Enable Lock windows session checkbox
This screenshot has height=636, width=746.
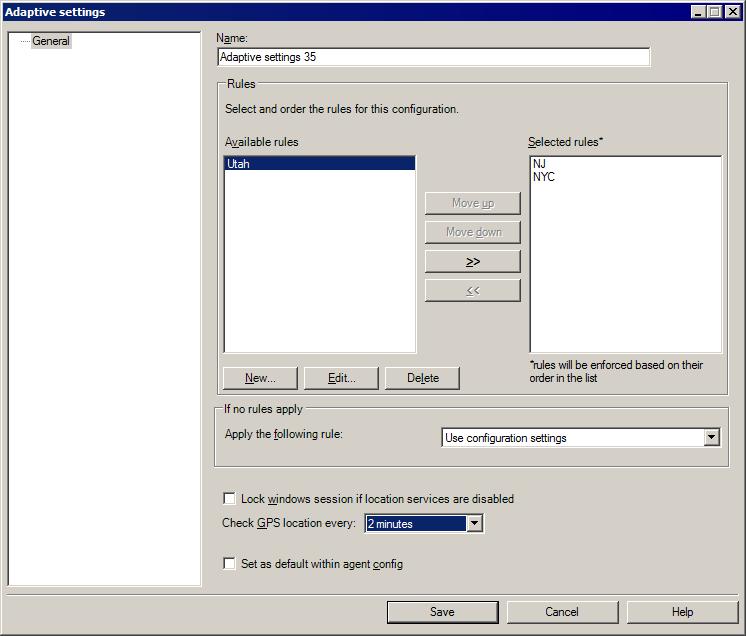pyautogui.click(x=230, y=499)
